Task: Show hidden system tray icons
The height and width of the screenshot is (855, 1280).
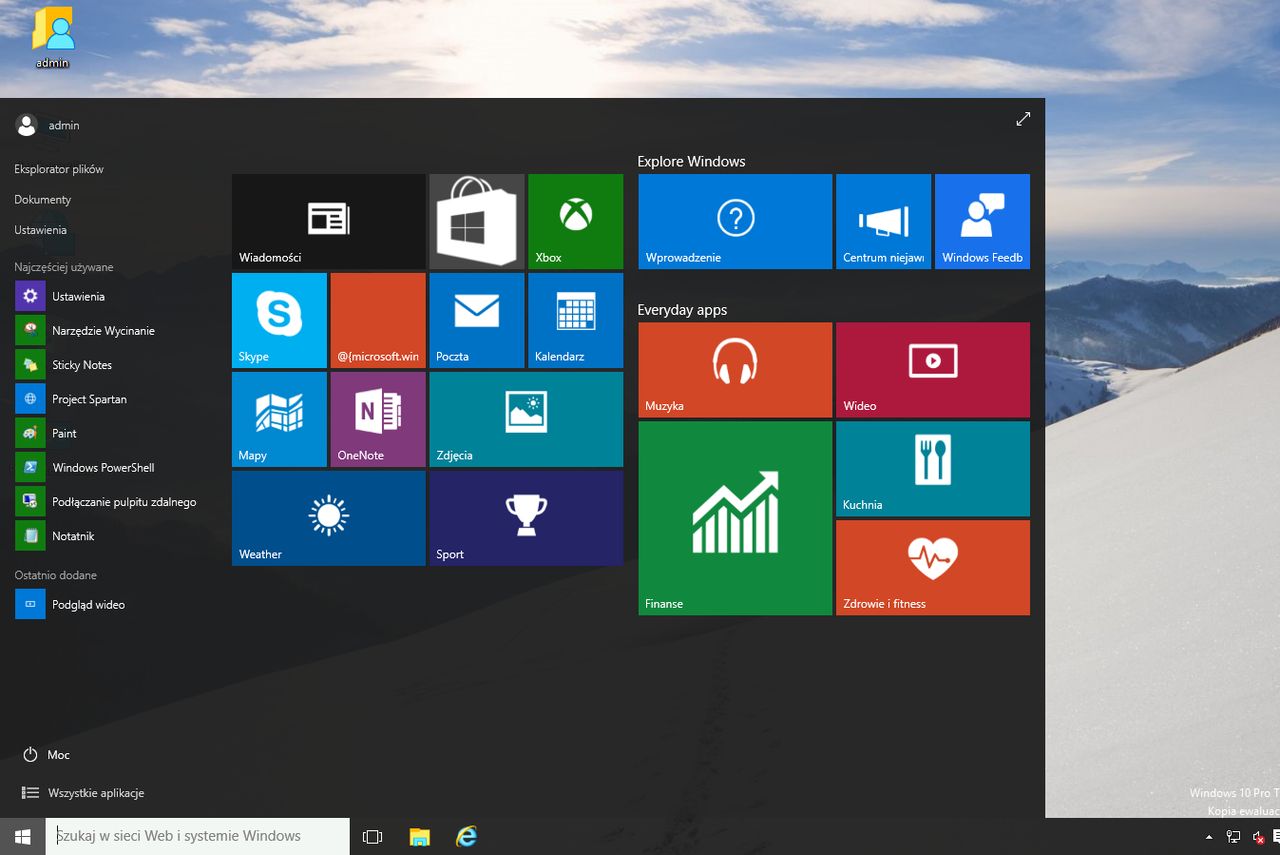Action: [x=1209, y=836]
